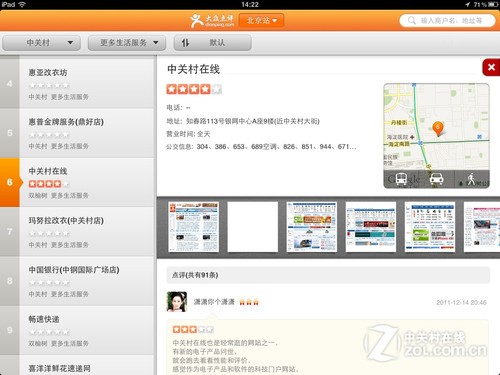Select the walking route icon under the map
500x375 pixels.
click(x=471, y=179)
